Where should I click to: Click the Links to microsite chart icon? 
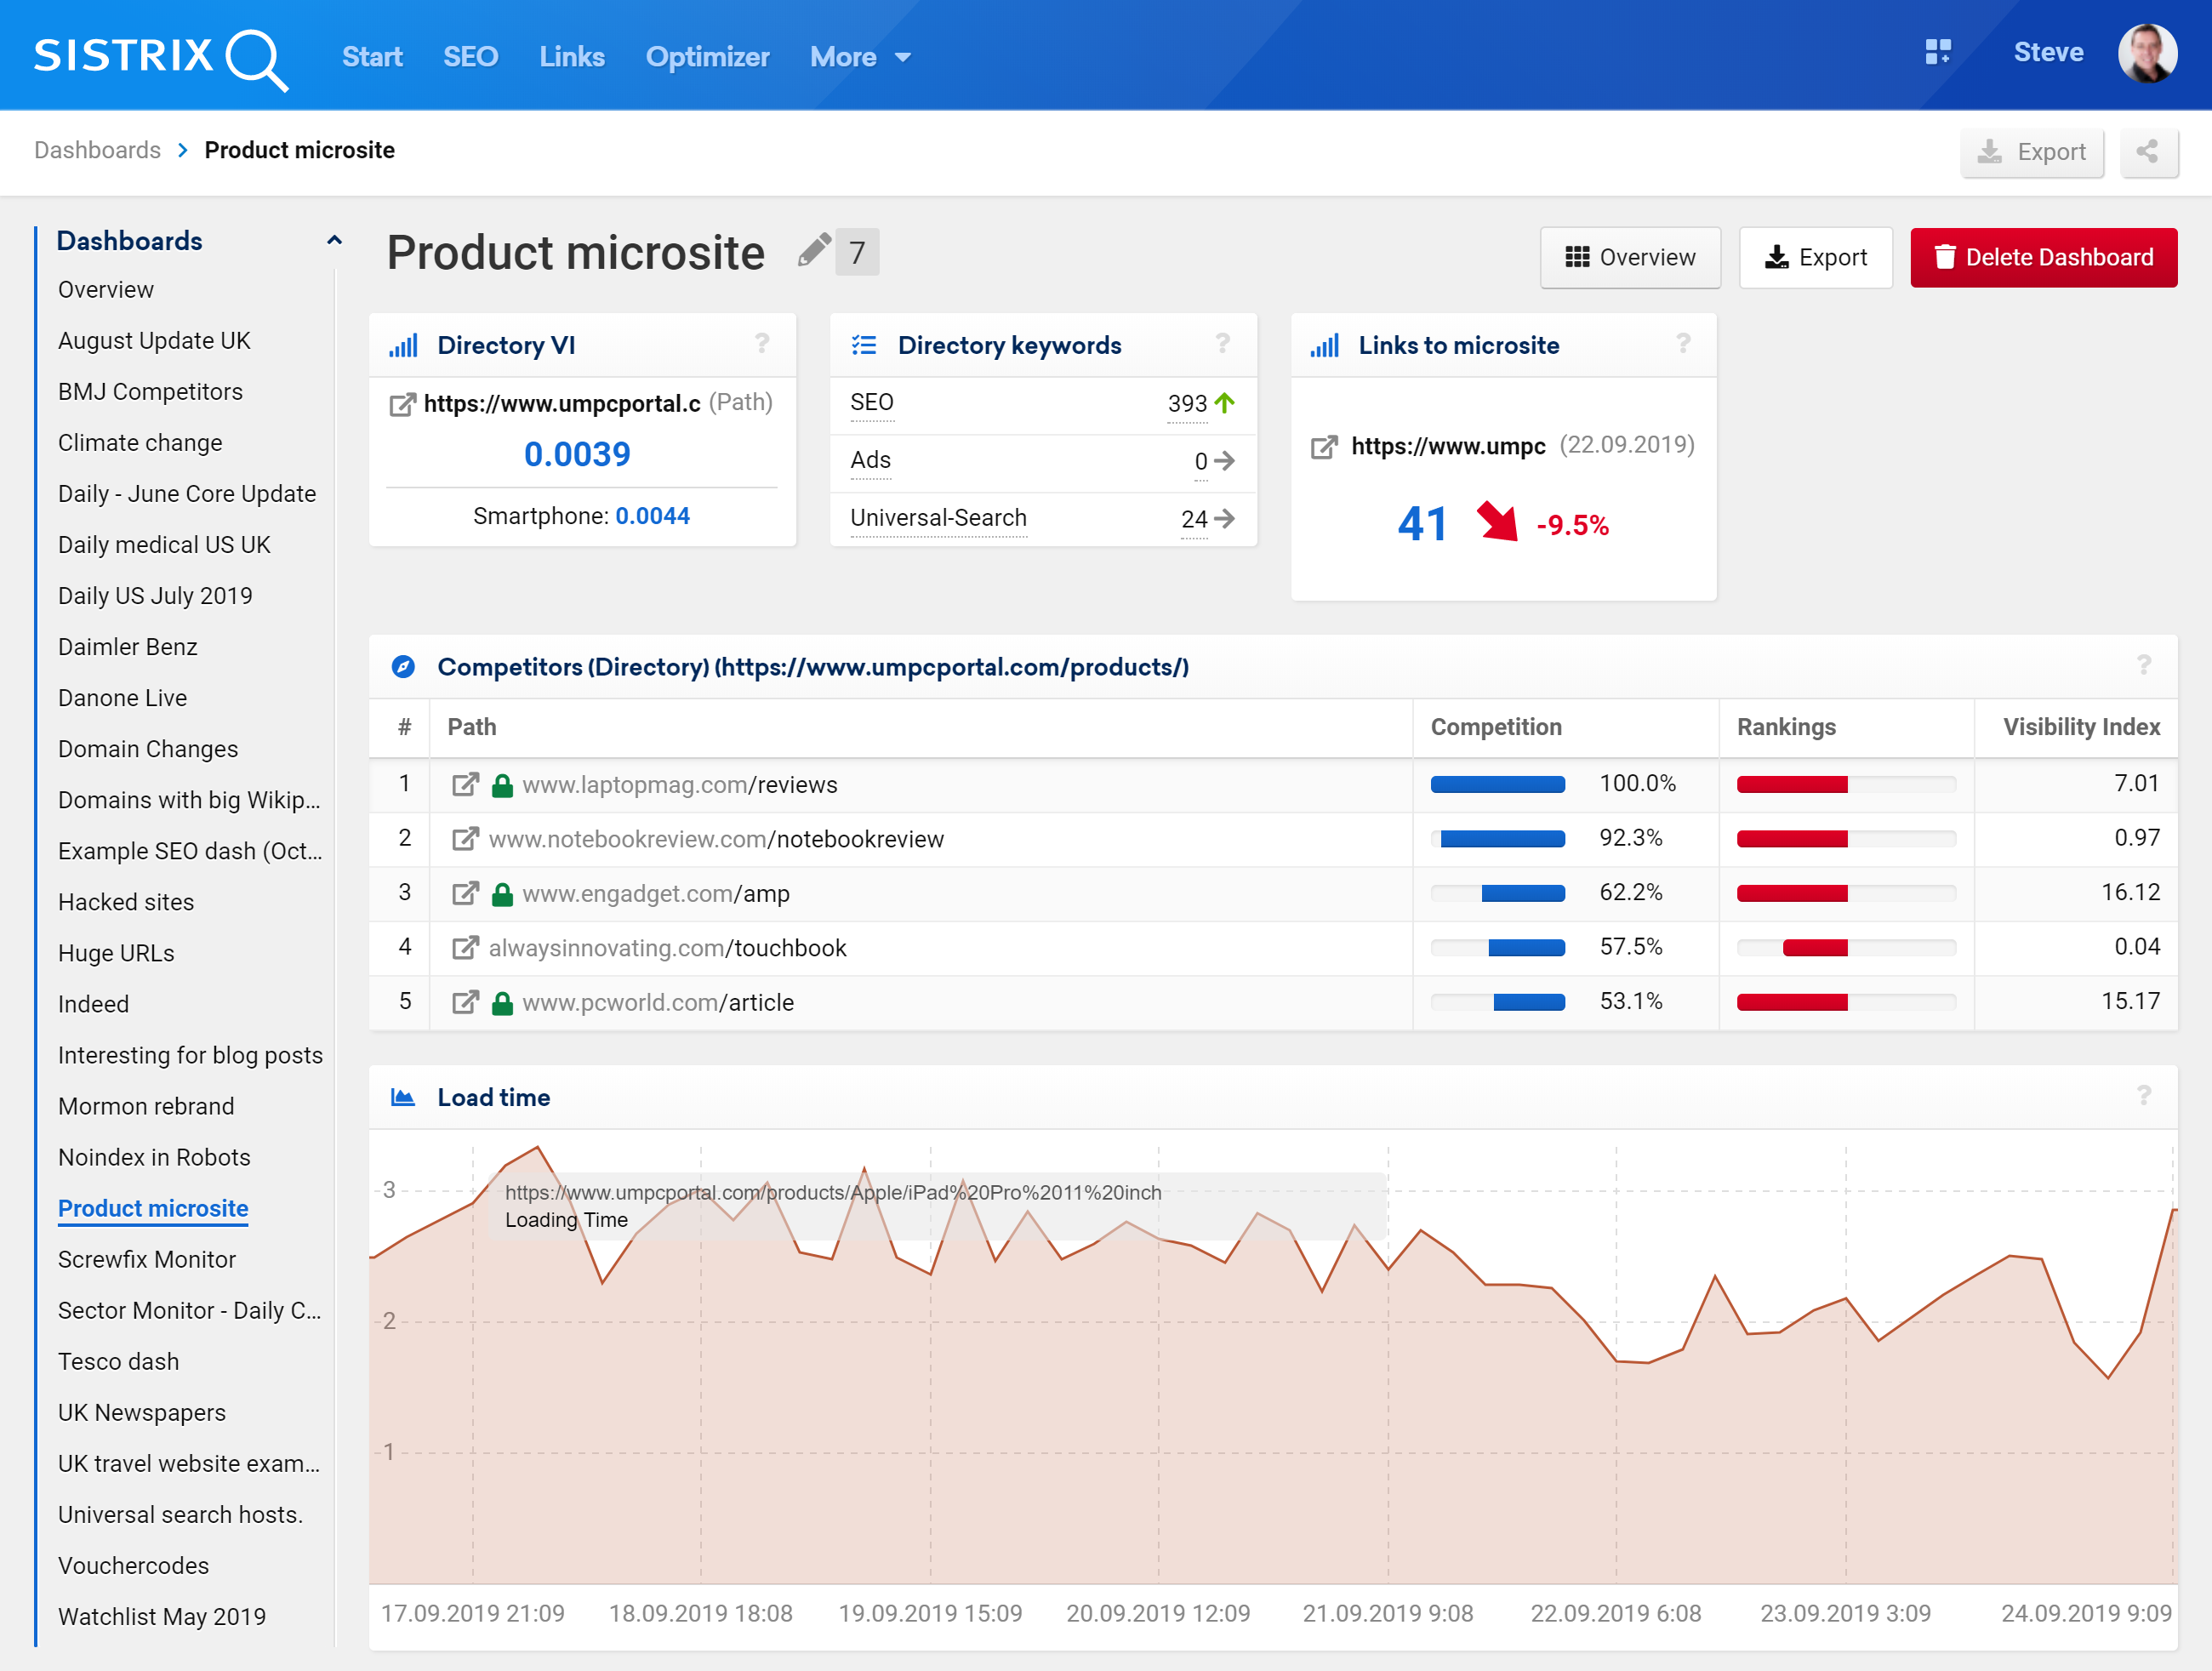pos(1325,346)
